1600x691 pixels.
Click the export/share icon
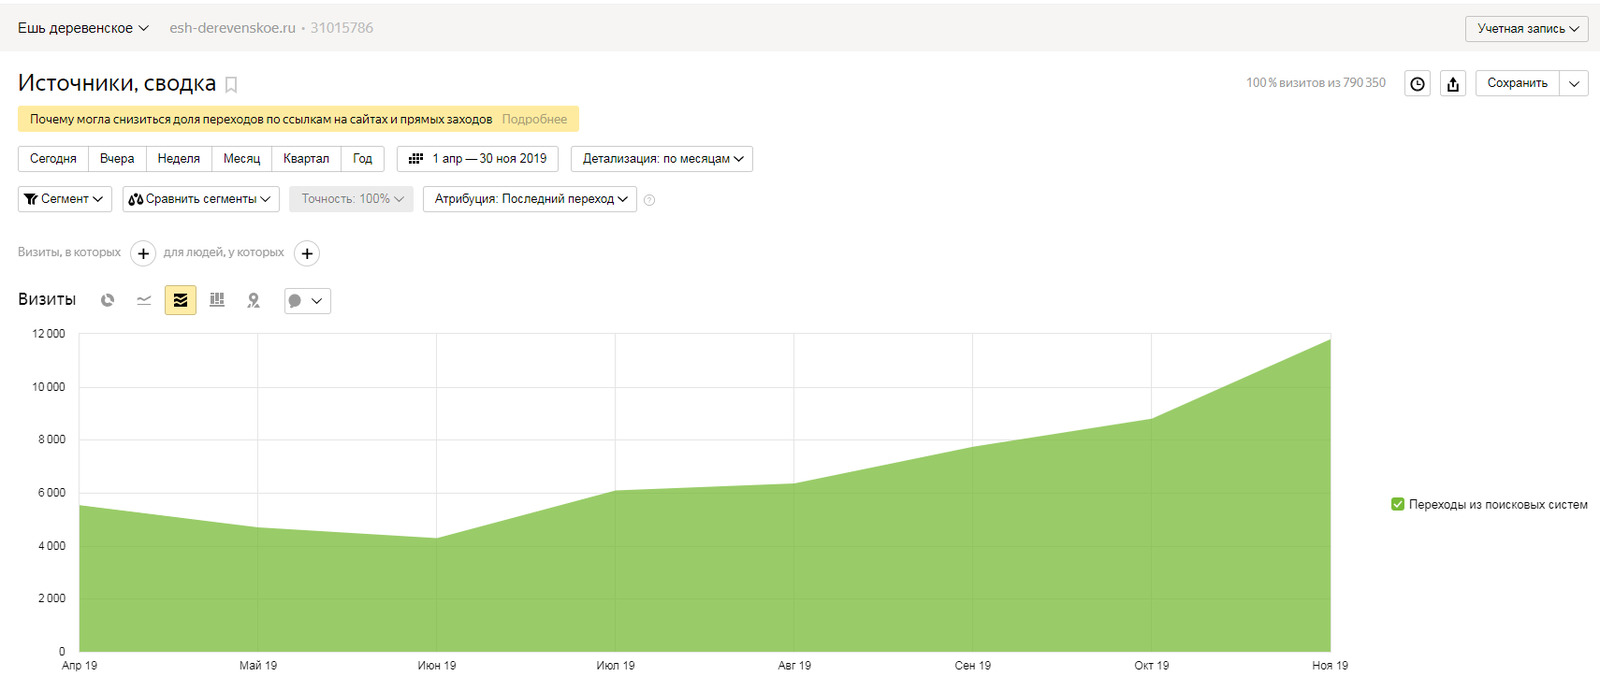[x=1453, y=84]
